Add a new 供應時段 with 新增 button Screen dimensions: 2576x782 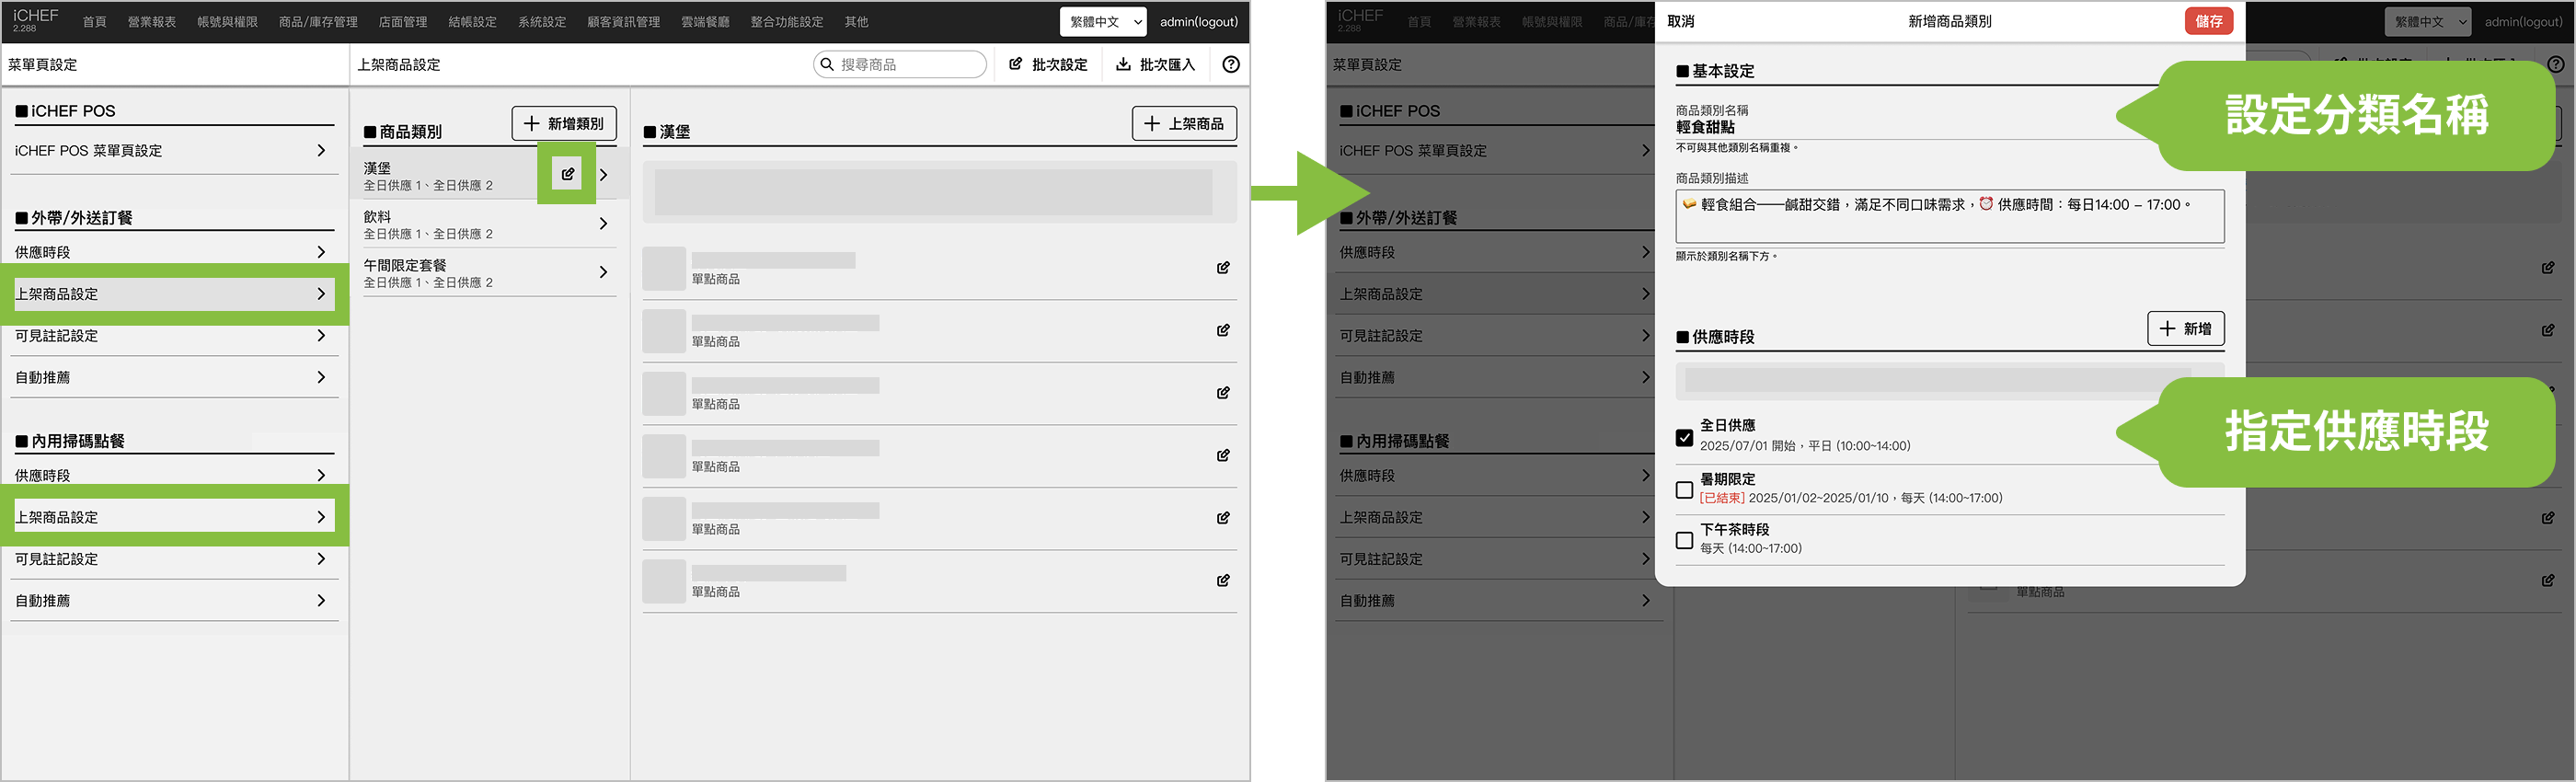pyautogui.click(x=2185, y=329)
